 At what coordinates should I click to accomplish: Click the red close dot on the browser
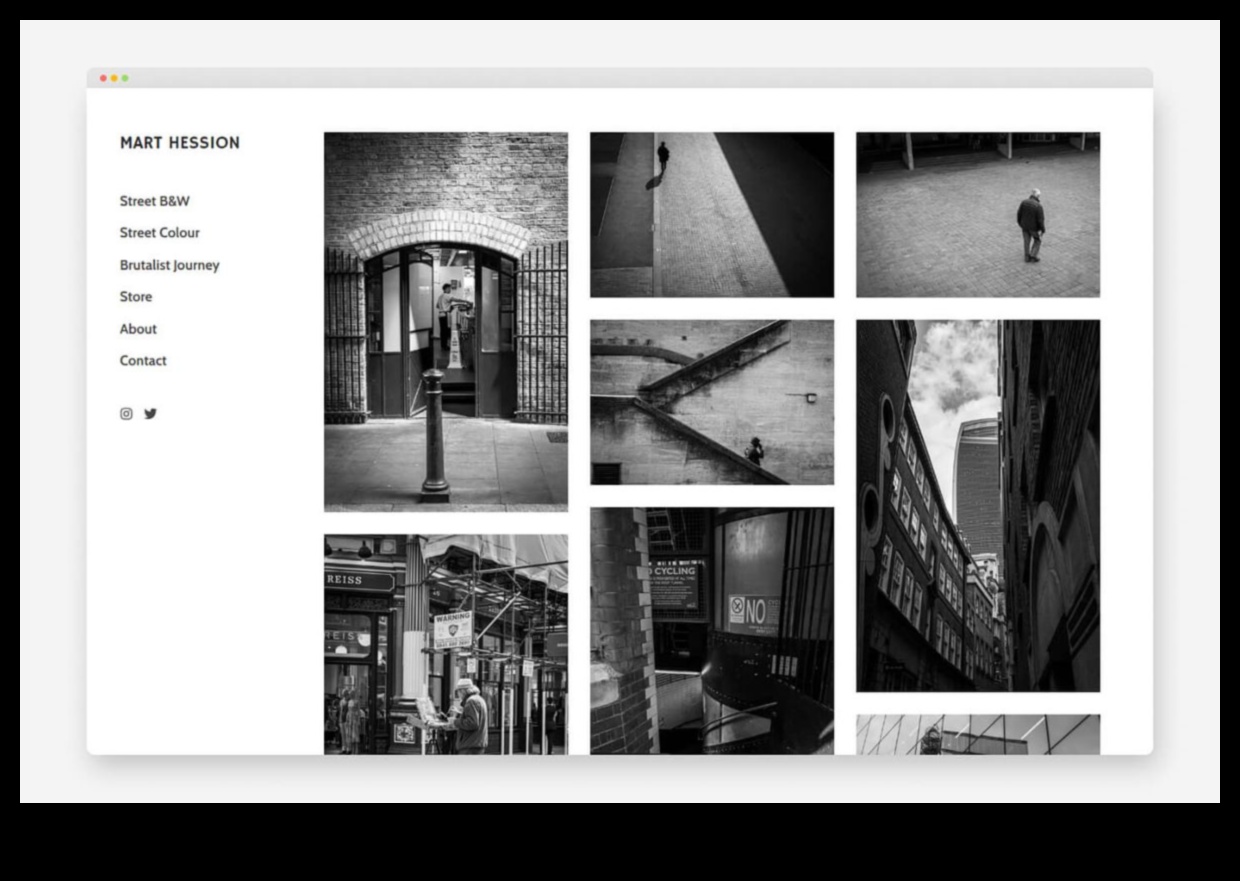coord(102,79)
